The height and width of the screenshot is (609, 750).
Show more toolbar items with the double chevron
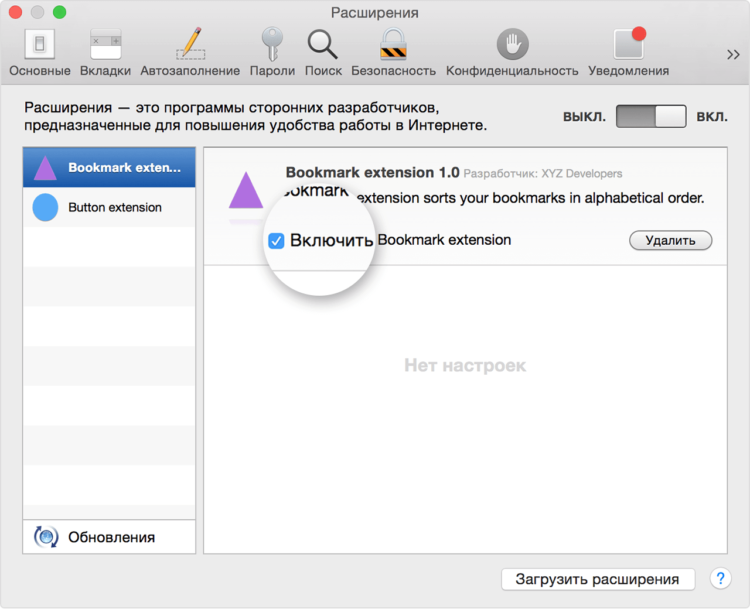pos(733,55)
